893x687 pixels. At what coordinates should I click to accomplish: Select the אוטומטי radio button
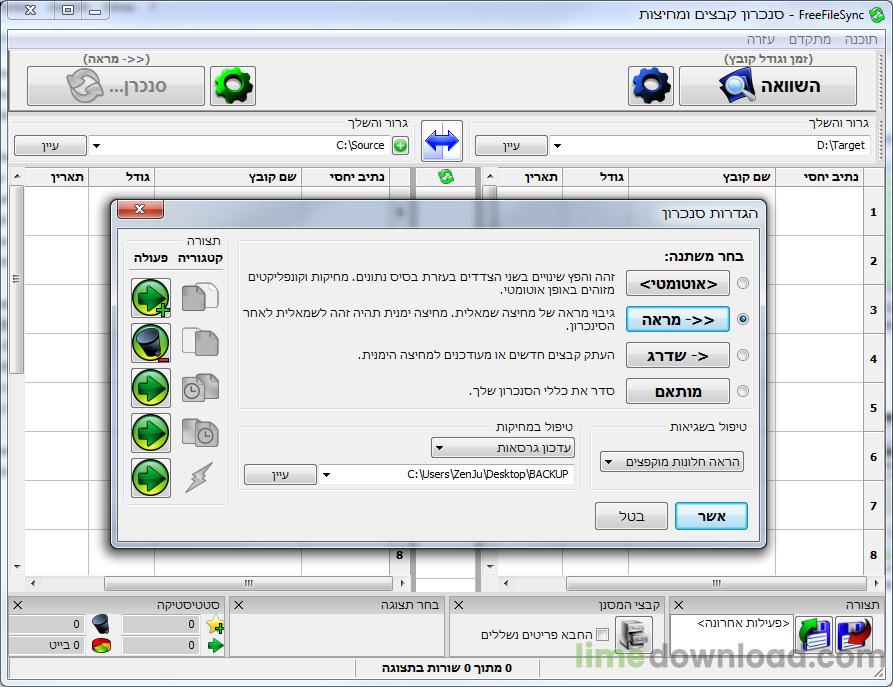coord(742,284)
